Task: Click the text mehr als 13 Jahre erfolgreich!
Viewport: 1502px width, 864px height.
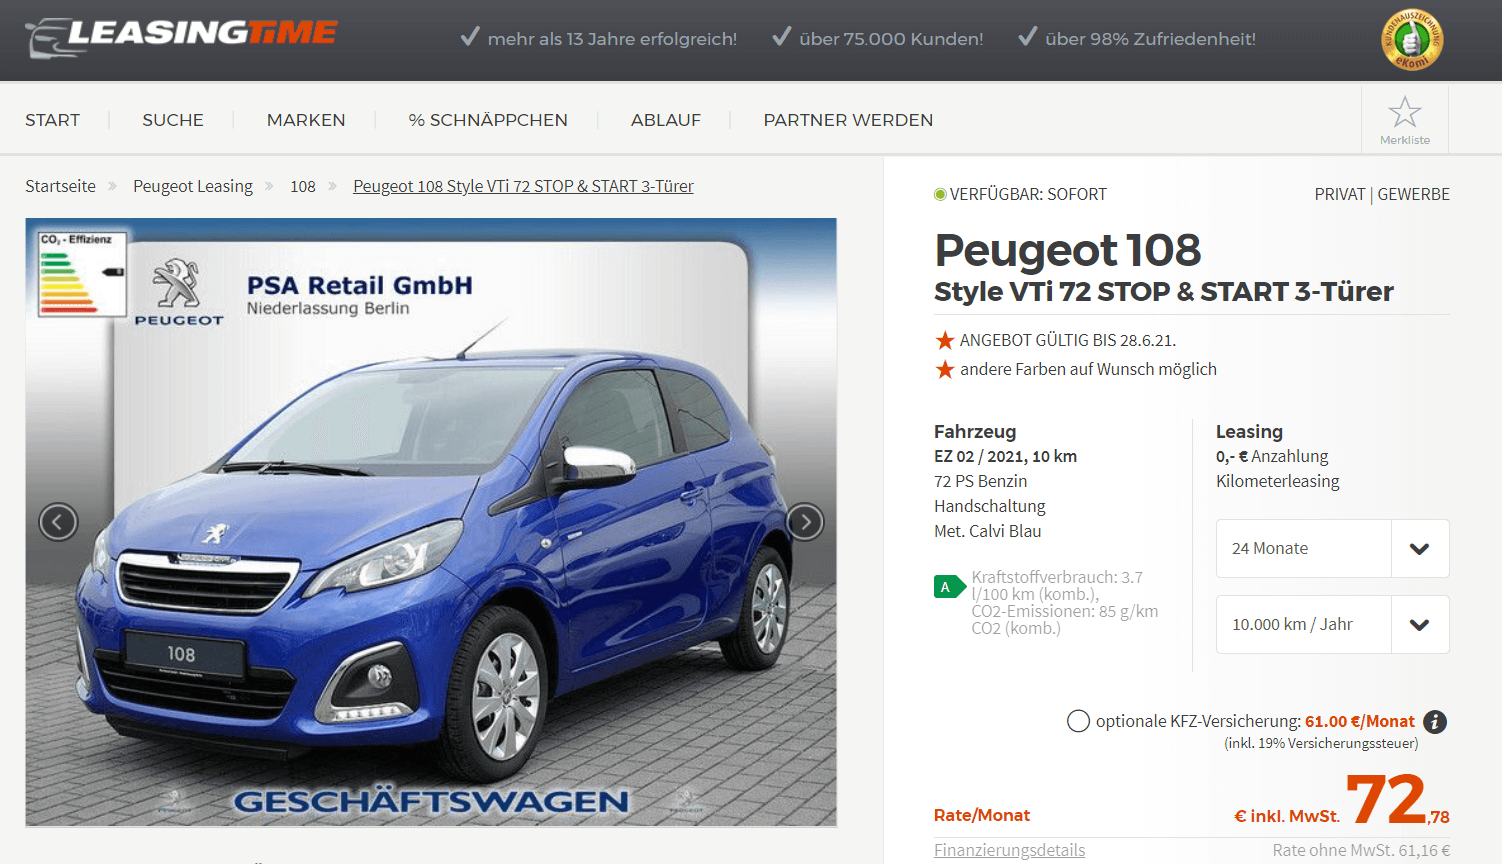Action: pos(612,39)
